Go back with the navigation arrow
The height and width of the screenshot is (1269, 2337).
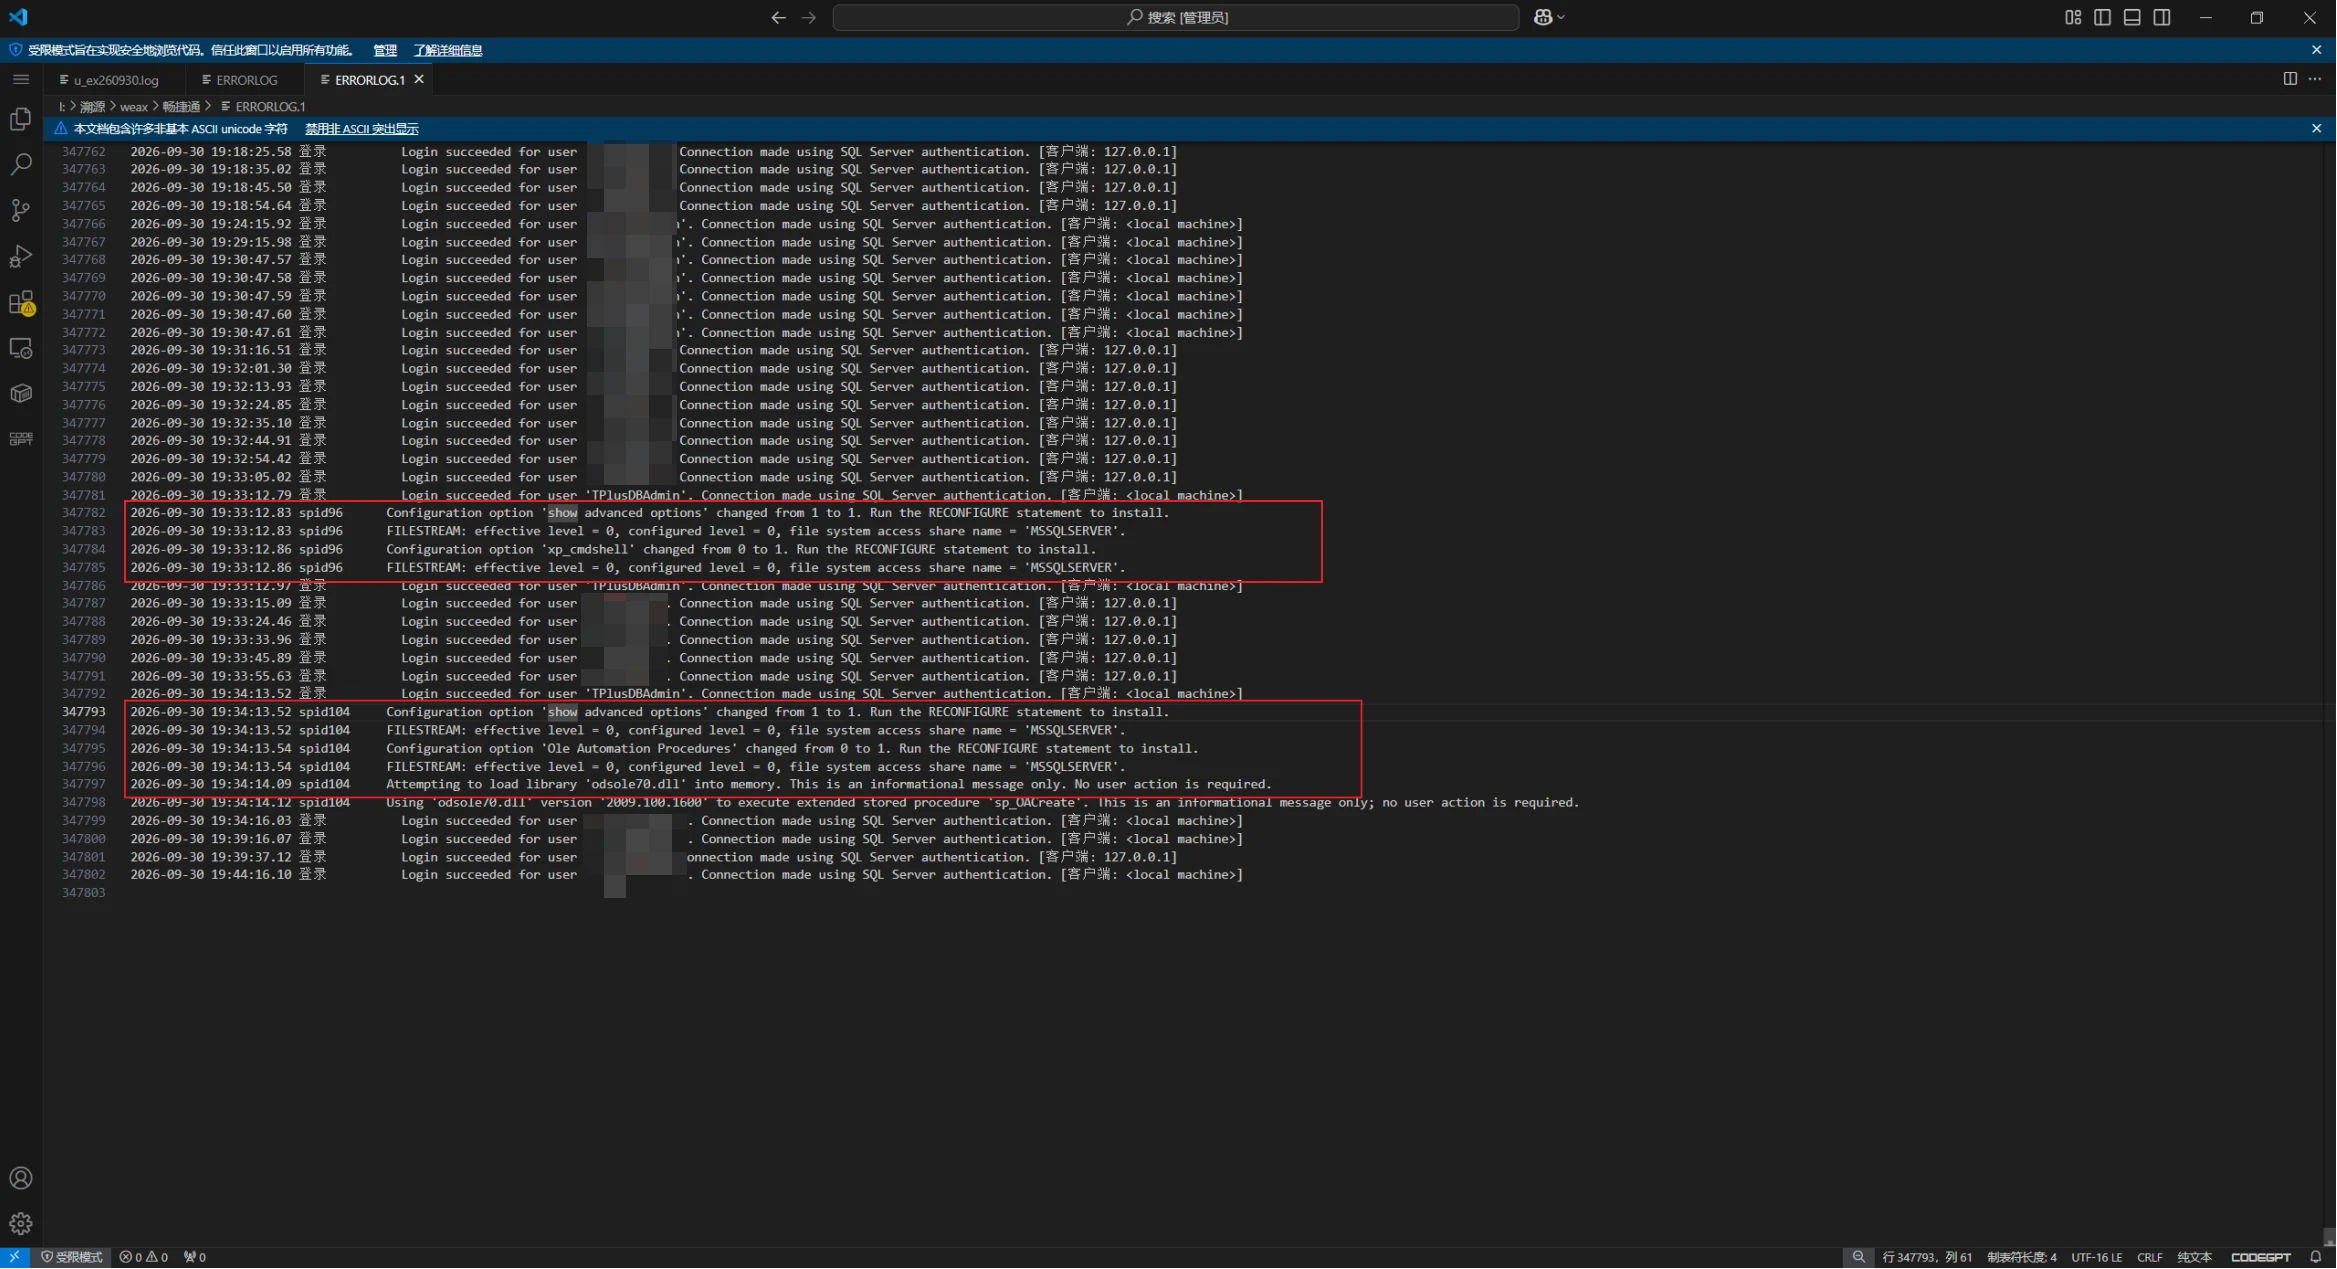[778, 17]
